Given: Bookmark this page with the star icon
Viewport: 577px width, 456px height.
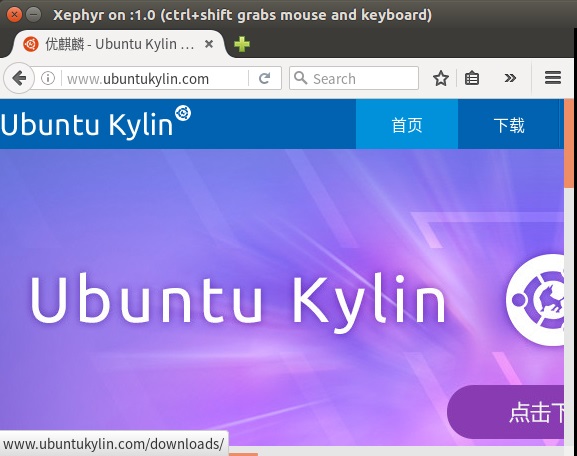Looking at the screenshot, I should (x=440, y=78).
